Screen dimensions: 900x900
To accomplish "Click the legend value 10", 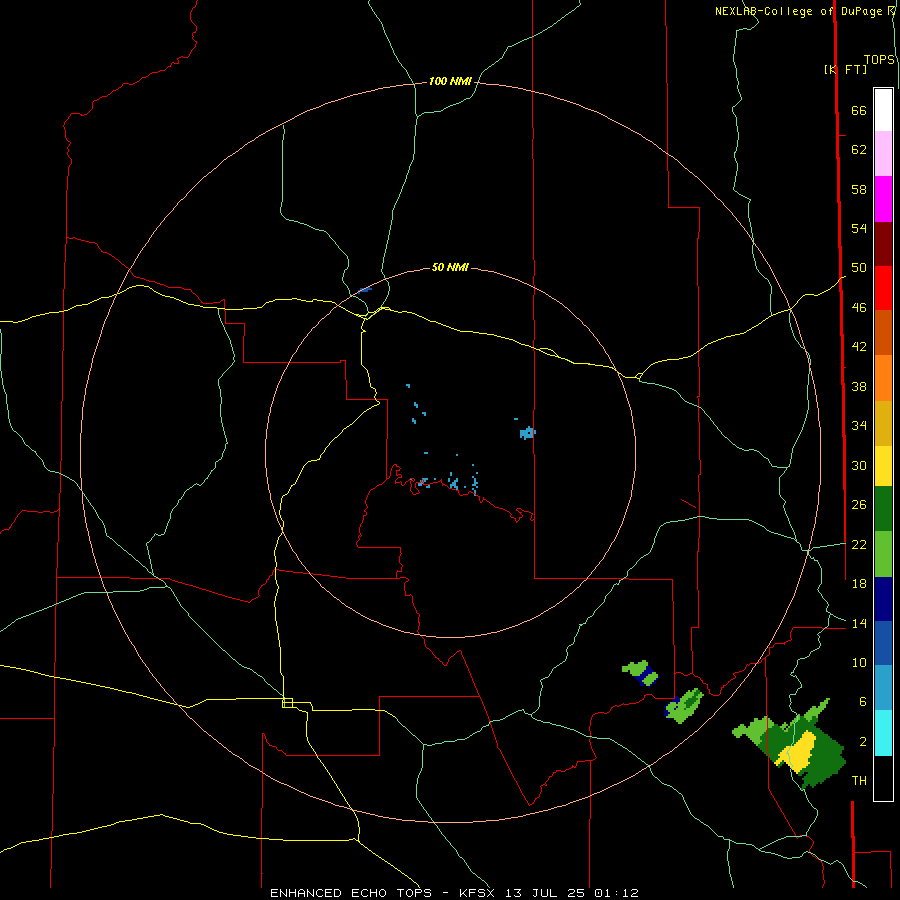I will coord(859,662).
